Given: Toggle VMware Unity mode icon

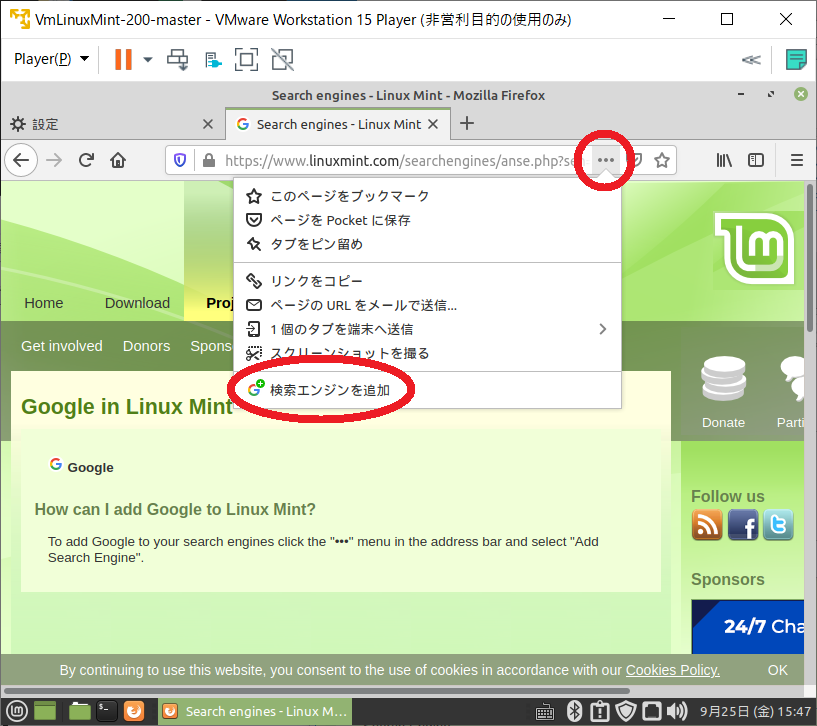Looking at the screenshot, I should pyautogui.click(x=282, y=59).
